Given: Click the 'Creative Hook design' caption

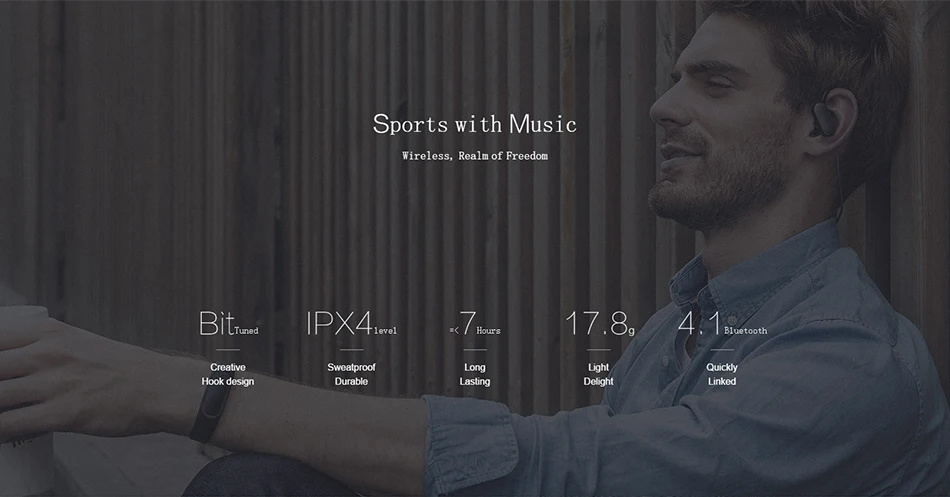Looking at the screenshot, I should click(228, 374).
